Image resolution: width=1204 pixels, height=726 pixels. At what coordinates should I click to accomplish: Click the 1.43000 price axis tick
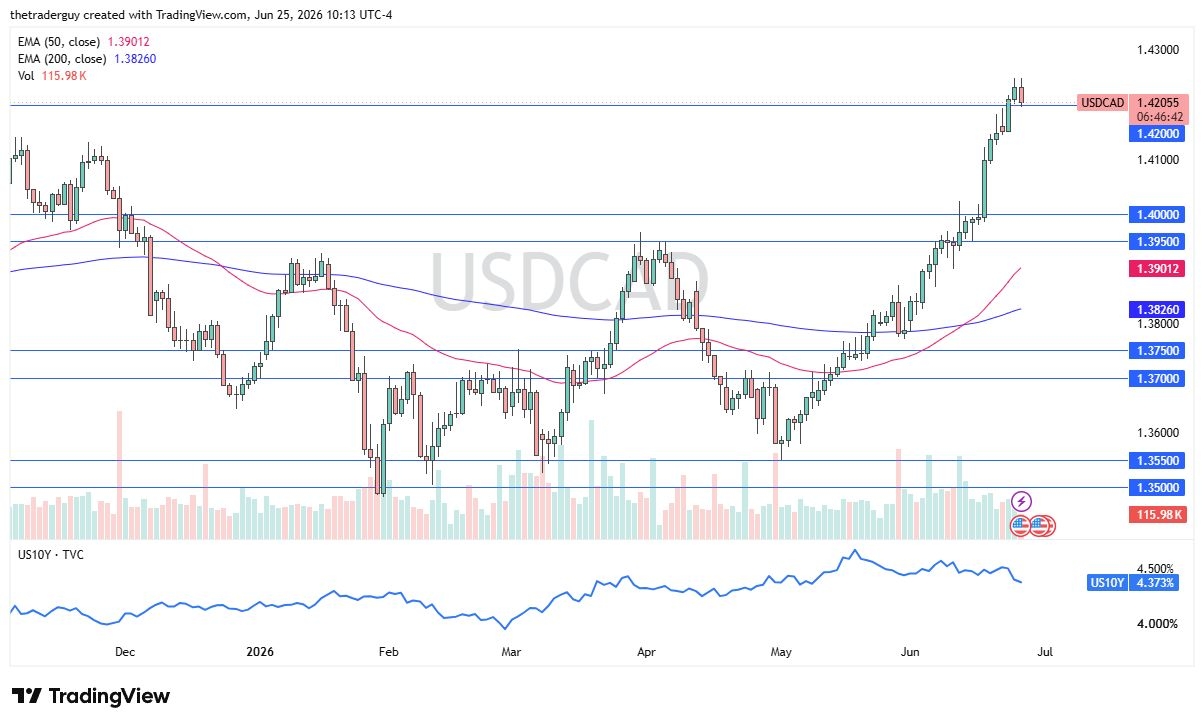[x=1158, y=50]
